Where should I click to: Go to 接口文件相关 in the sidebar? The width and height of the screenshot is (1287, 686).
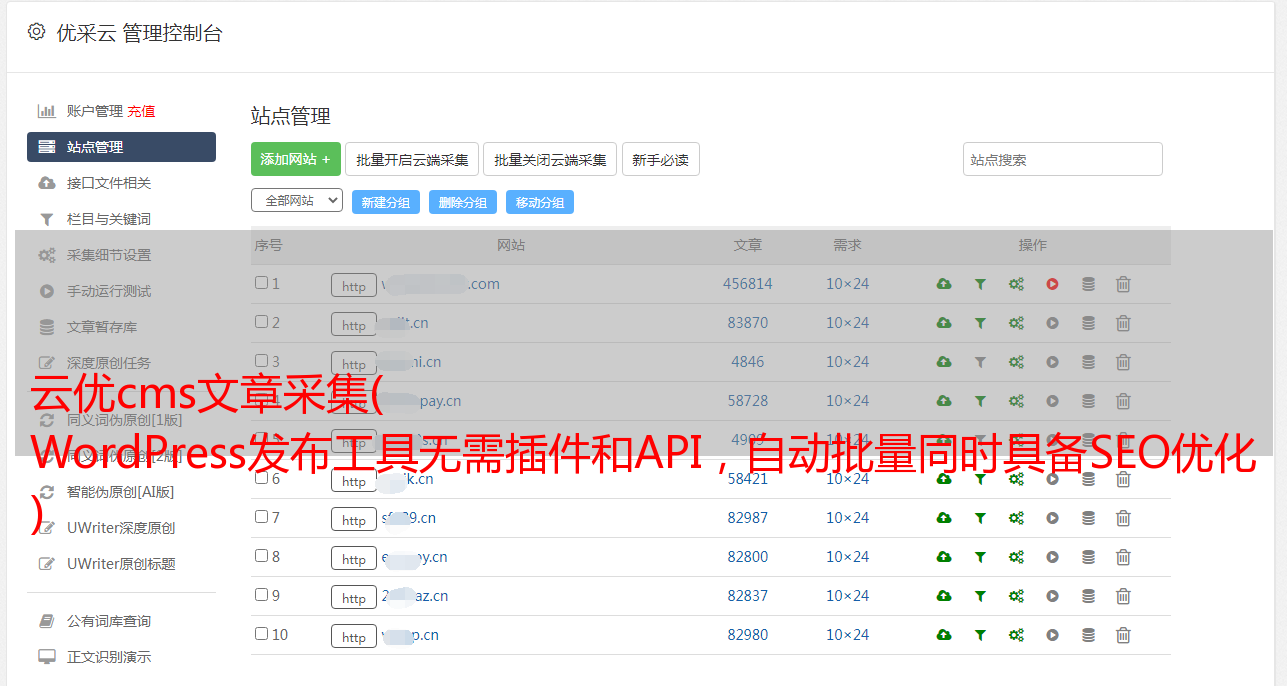tap(109, 183)
